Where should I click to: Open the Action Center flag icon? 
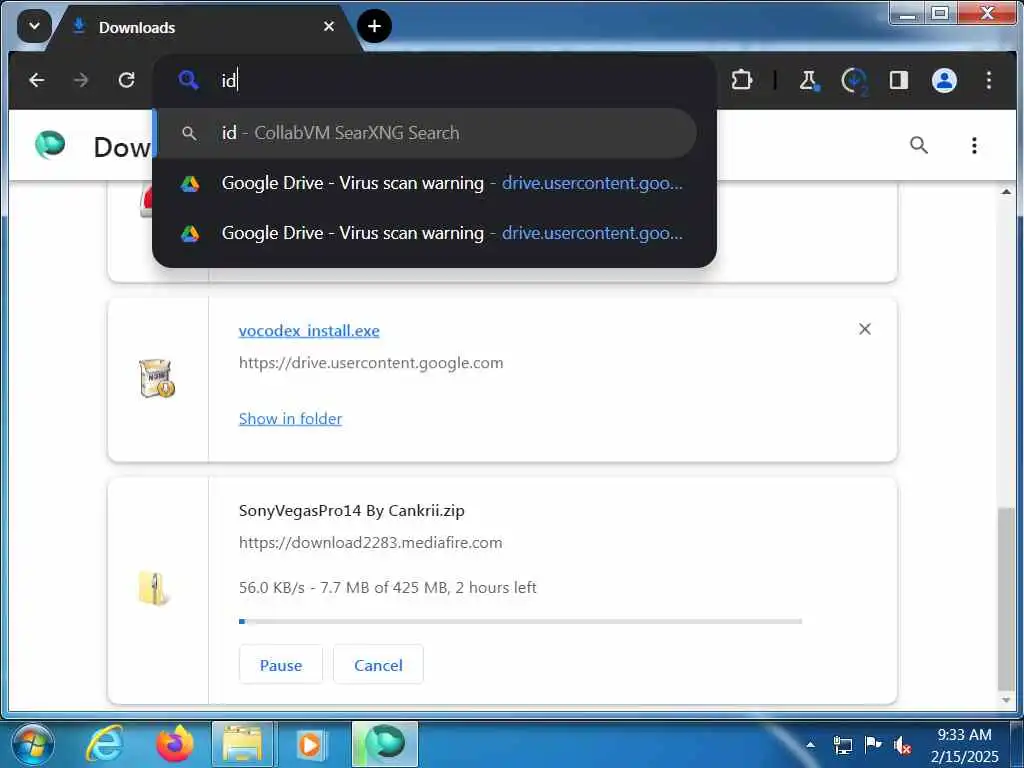point(872,744)
